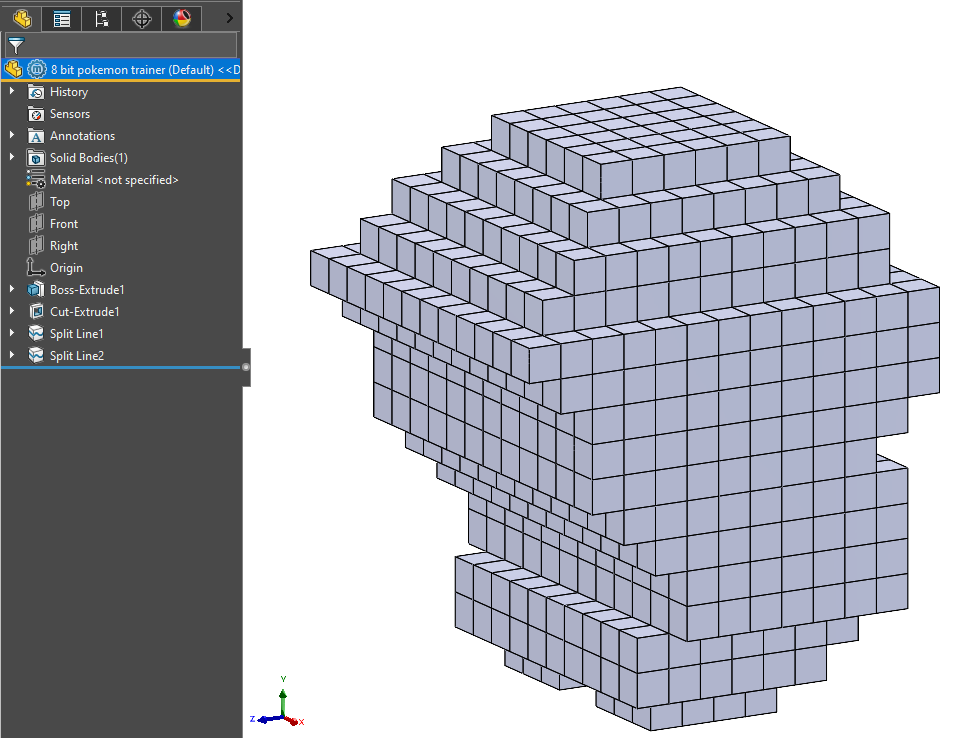The image size is (956, 738).
Task: Select the "Cut-Extrude1" label
Action: click(x=85, y=312)
